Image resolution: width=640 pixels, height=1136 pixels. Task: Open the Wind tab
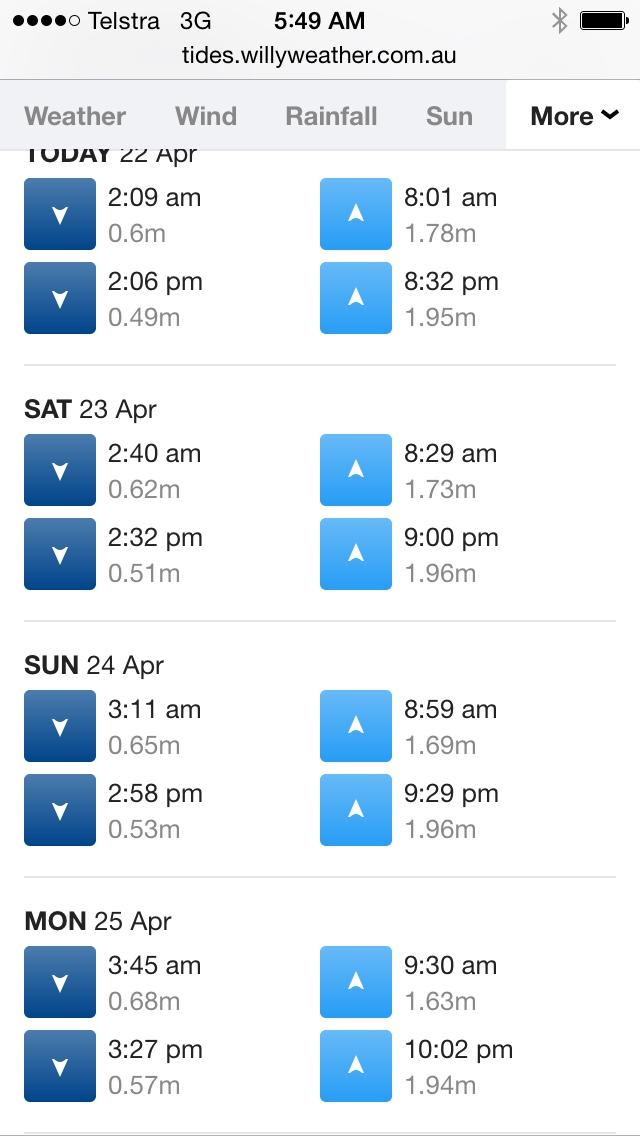(206, 116)
